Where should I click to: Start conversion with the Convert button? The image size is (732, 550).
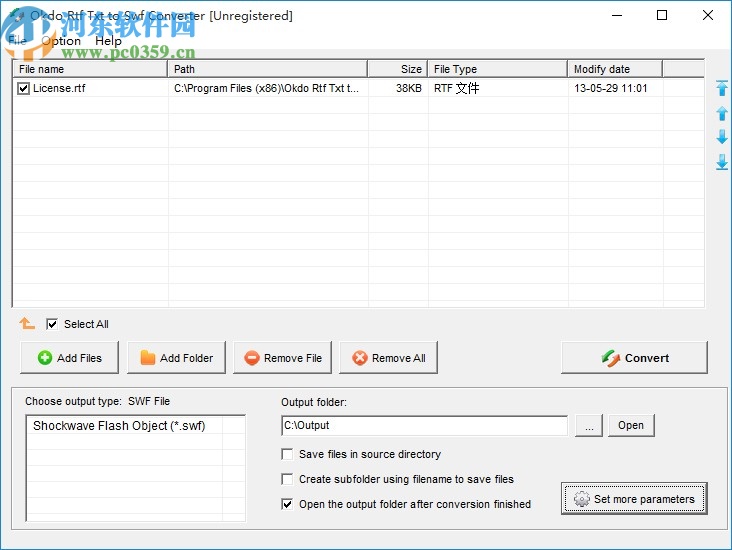coord(634,358)
